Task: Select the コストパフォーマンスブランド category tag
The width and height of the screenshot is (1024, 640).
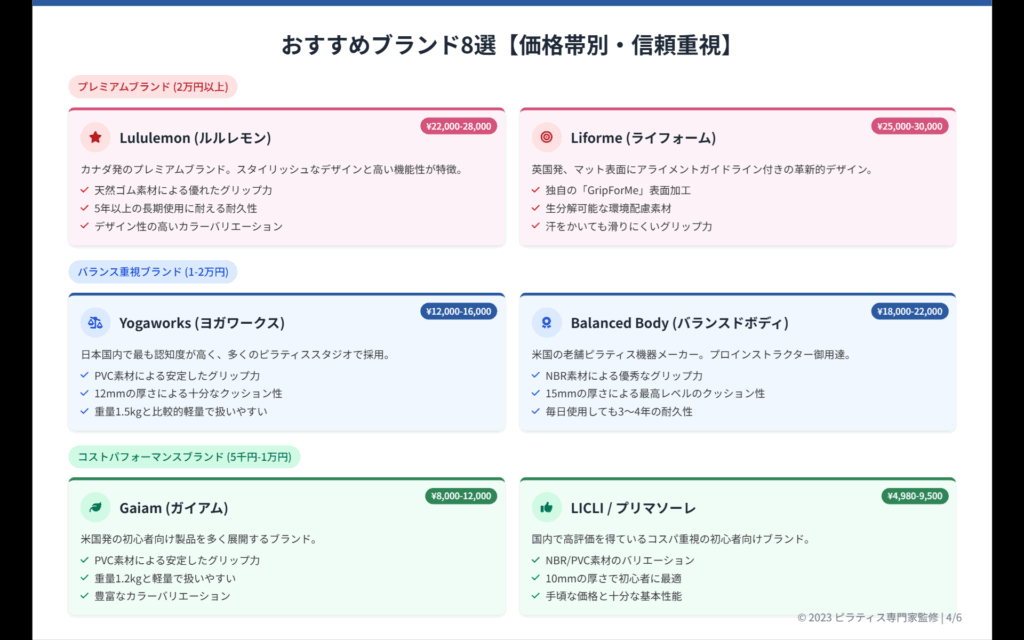Action: pos(184,457)
